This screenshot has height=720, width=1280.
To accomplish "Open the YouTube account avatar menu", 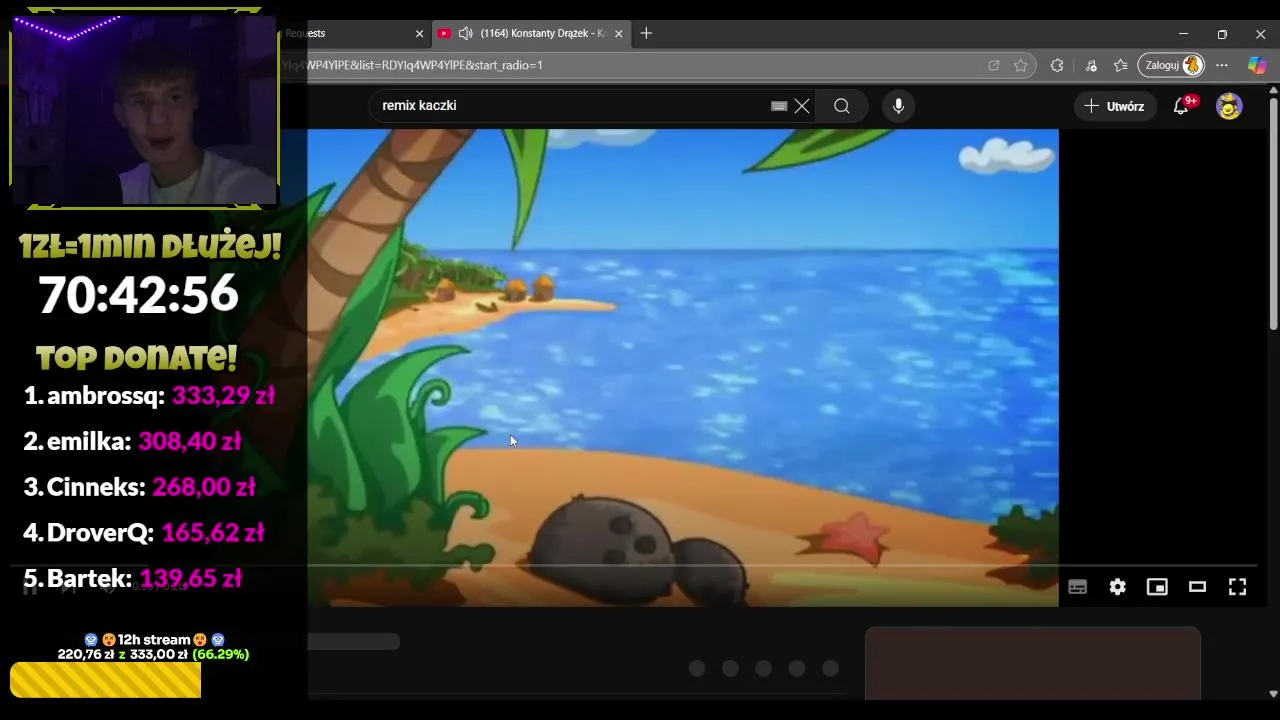I will coord(1229,106).
